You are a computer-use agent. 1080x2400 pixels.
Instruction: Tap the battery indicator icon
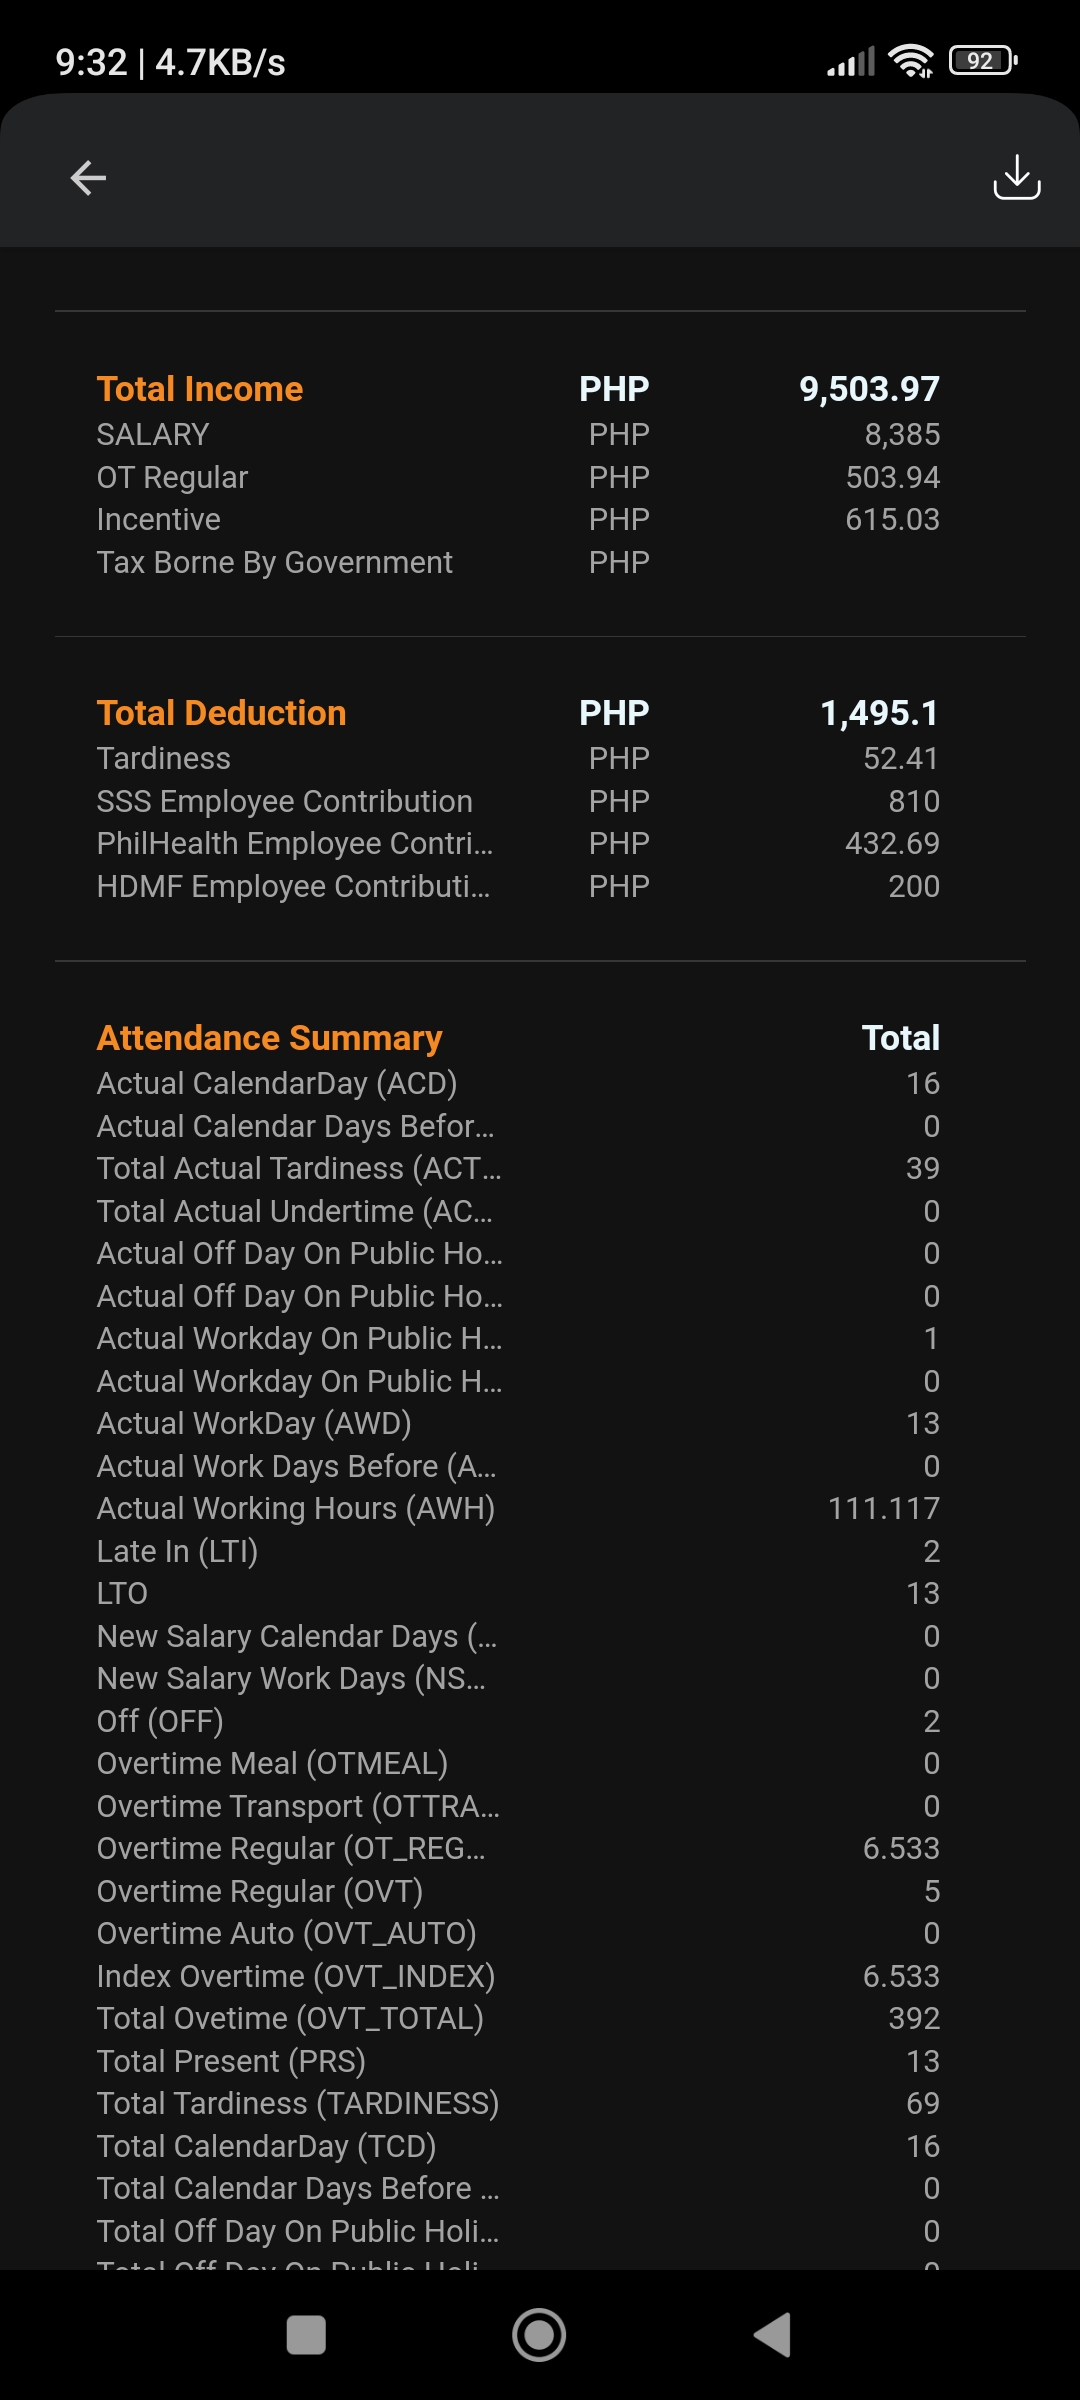(x=983, y=61)
